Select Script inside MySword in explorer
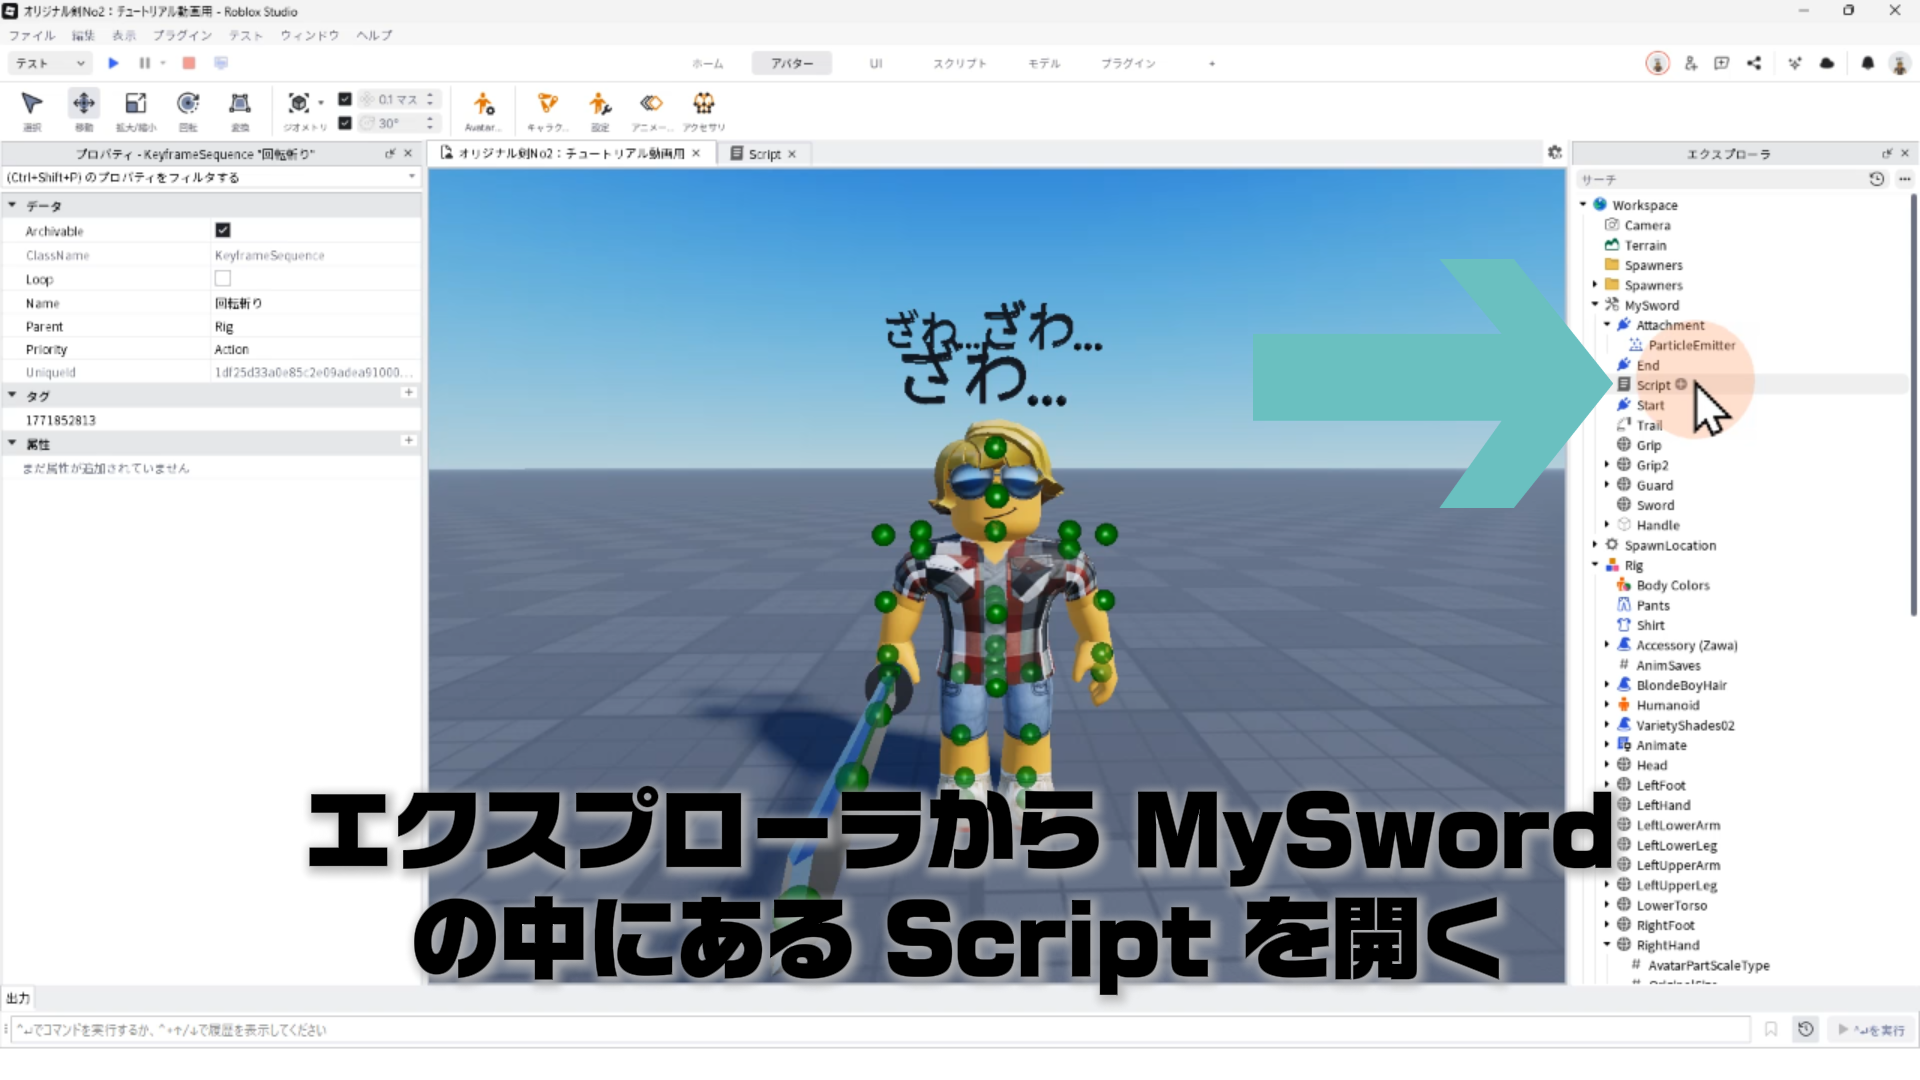 point(1653,385)
